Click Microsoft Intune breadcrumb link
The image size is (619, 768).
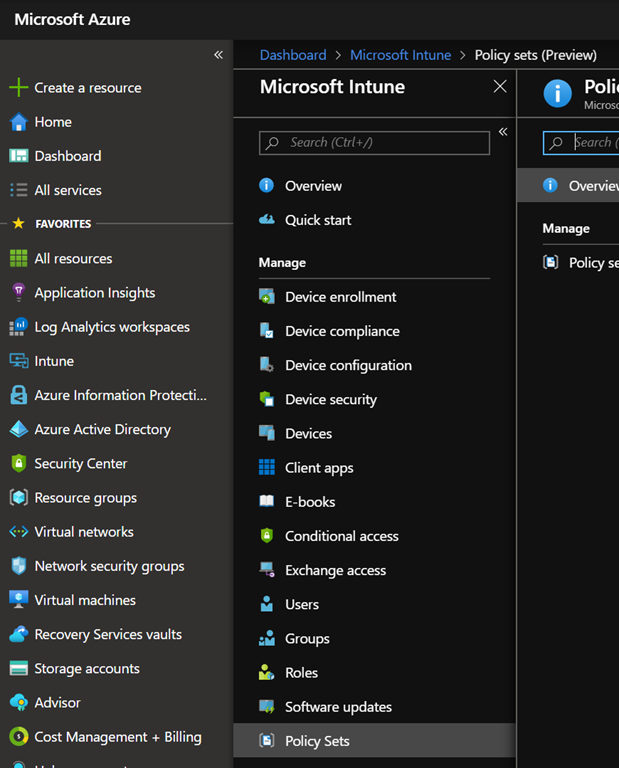click(x=400, y=55)
